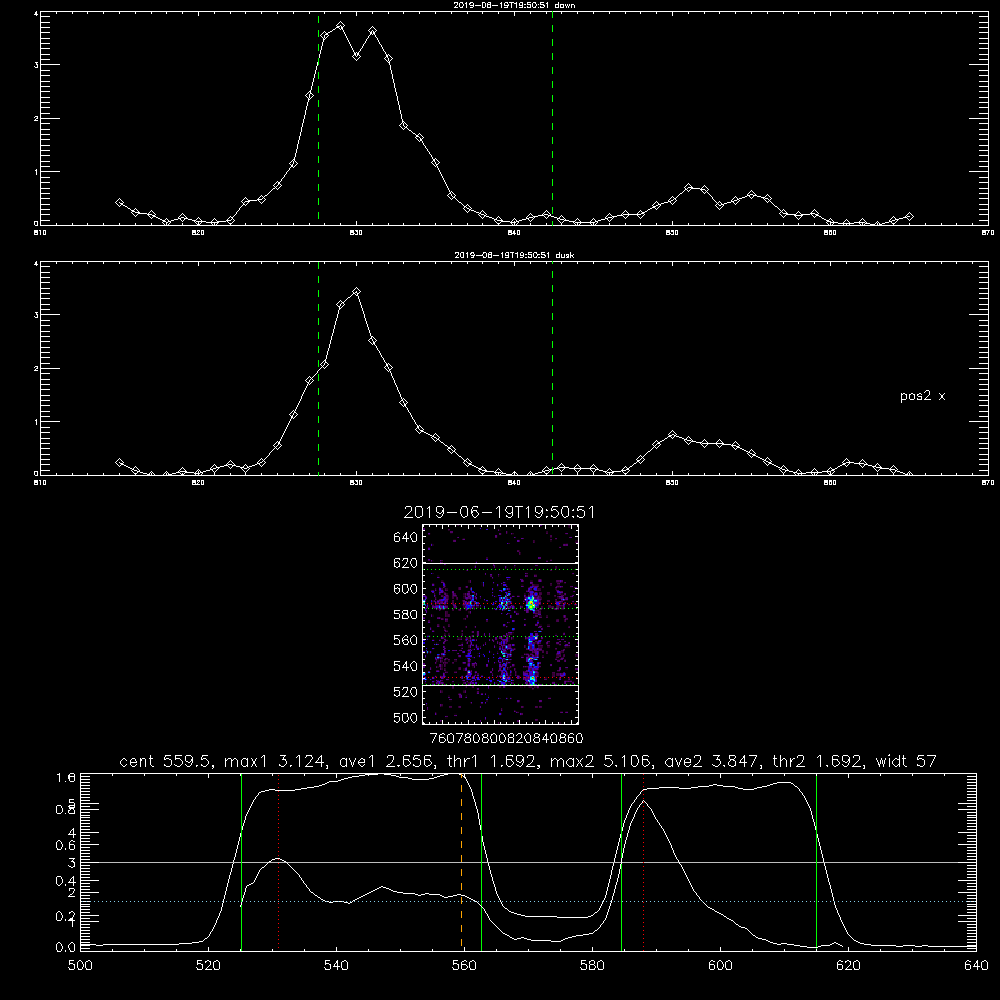Viewport: 1000px width, 1000px height.
Task: Click the "2" y-axis label of dusk plot
Action: [x=36, y=369]
